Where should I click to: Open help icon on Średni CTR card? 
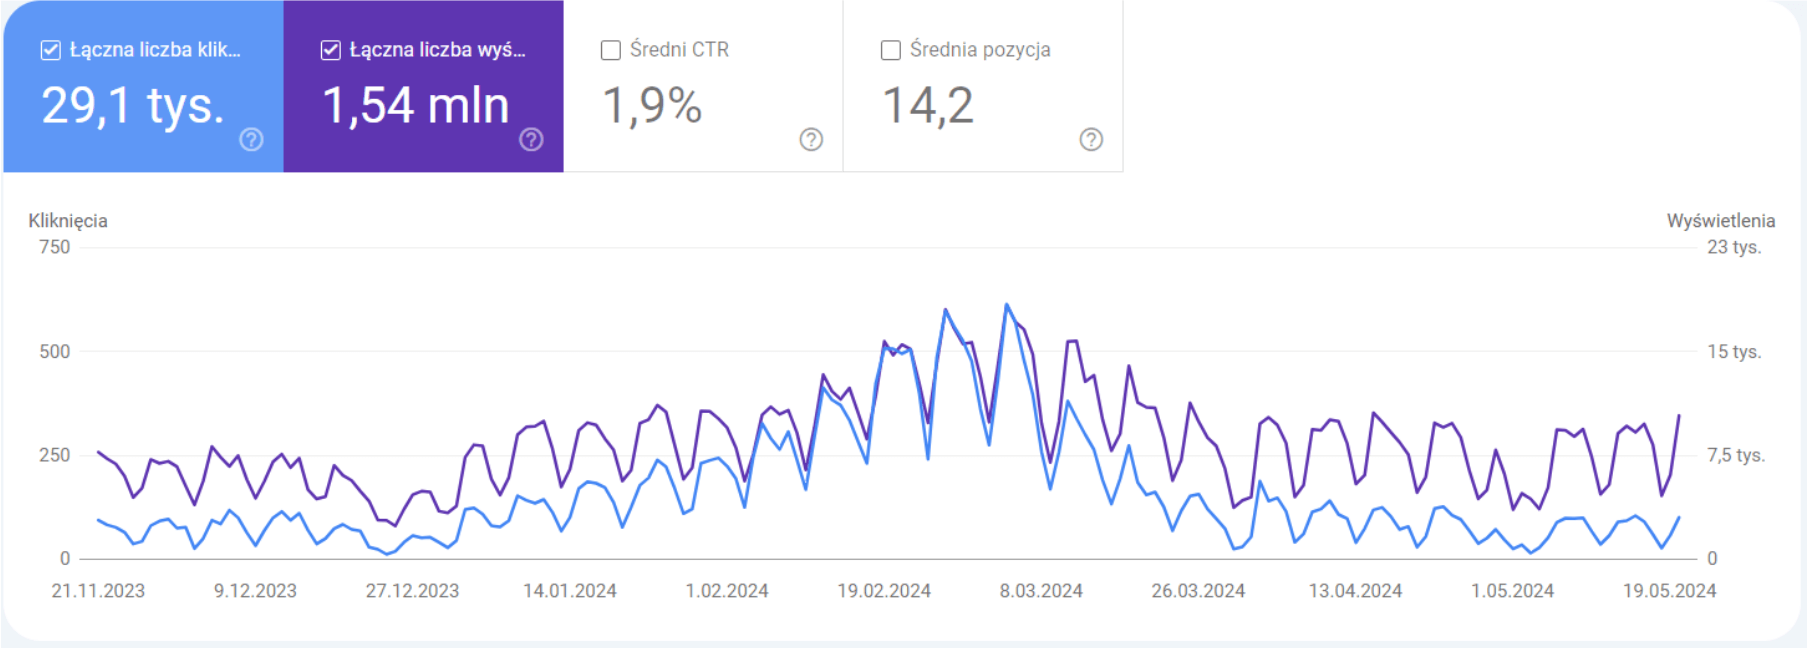click(812, 140)
